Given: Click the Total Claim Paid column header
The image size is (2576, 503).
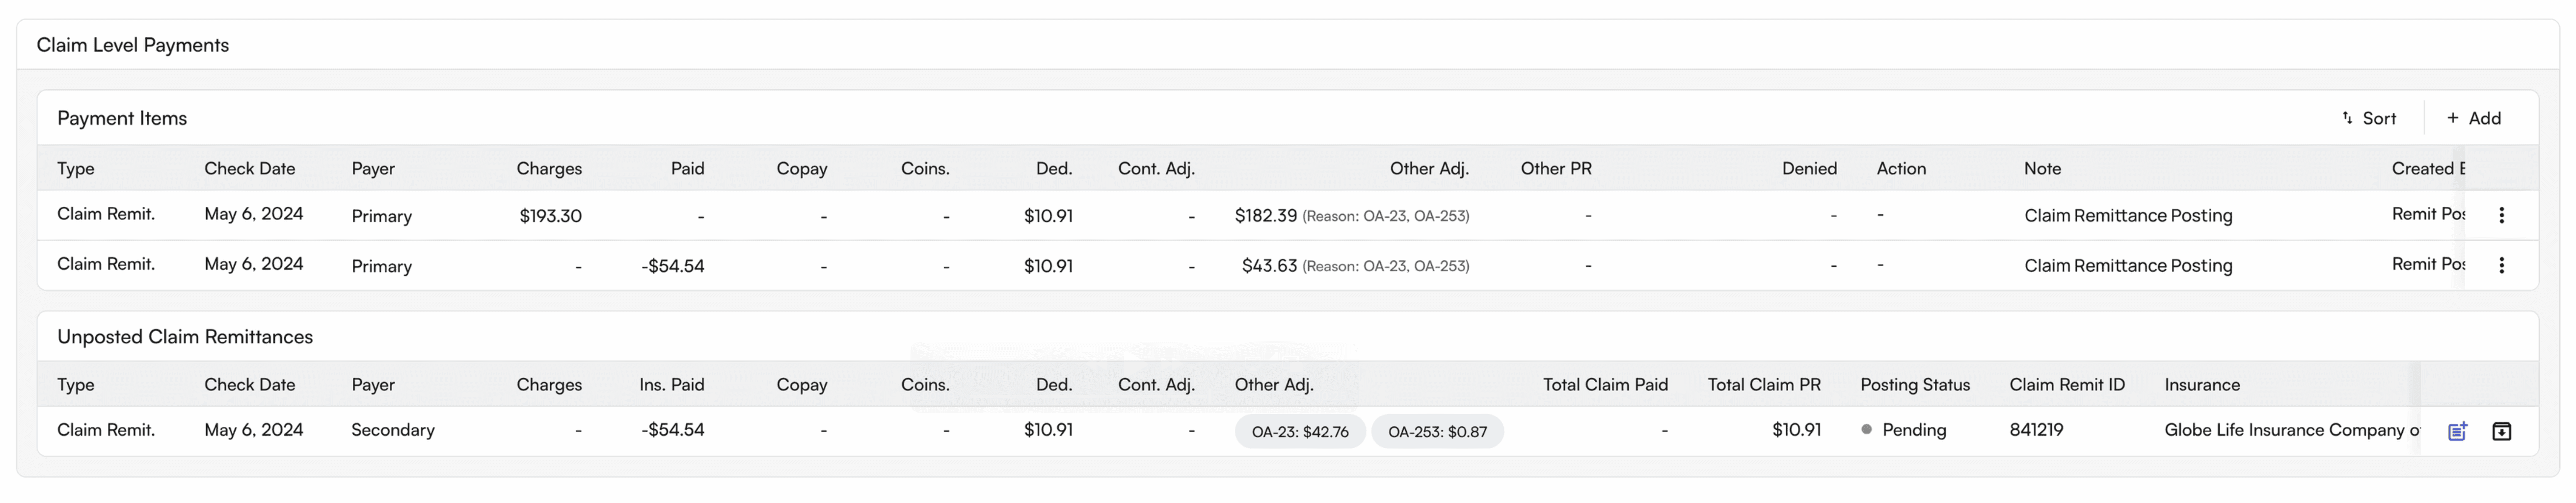Looking at the screenshot, I should (x=1605, y=385).
